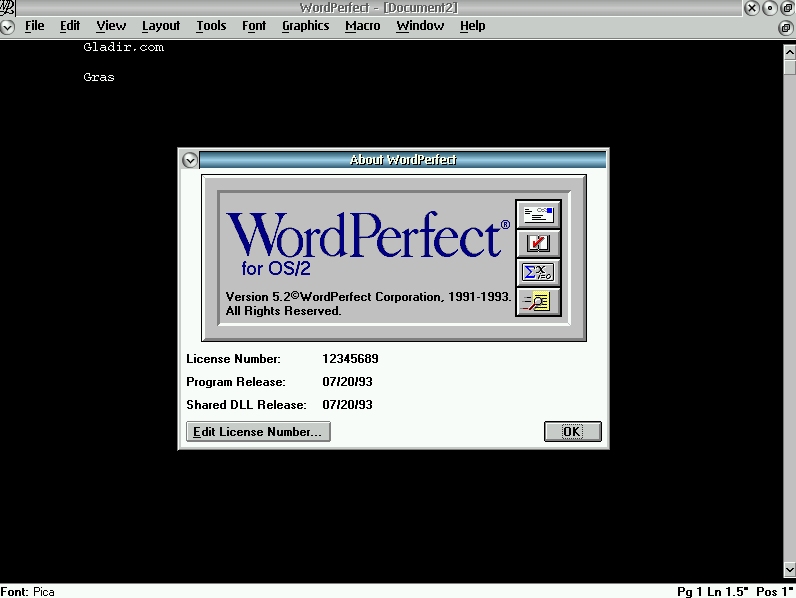The width and height of the screenshot is (796, 598).
Task: Click the Font: Pica status bar indicator
Action: (28, 591)
